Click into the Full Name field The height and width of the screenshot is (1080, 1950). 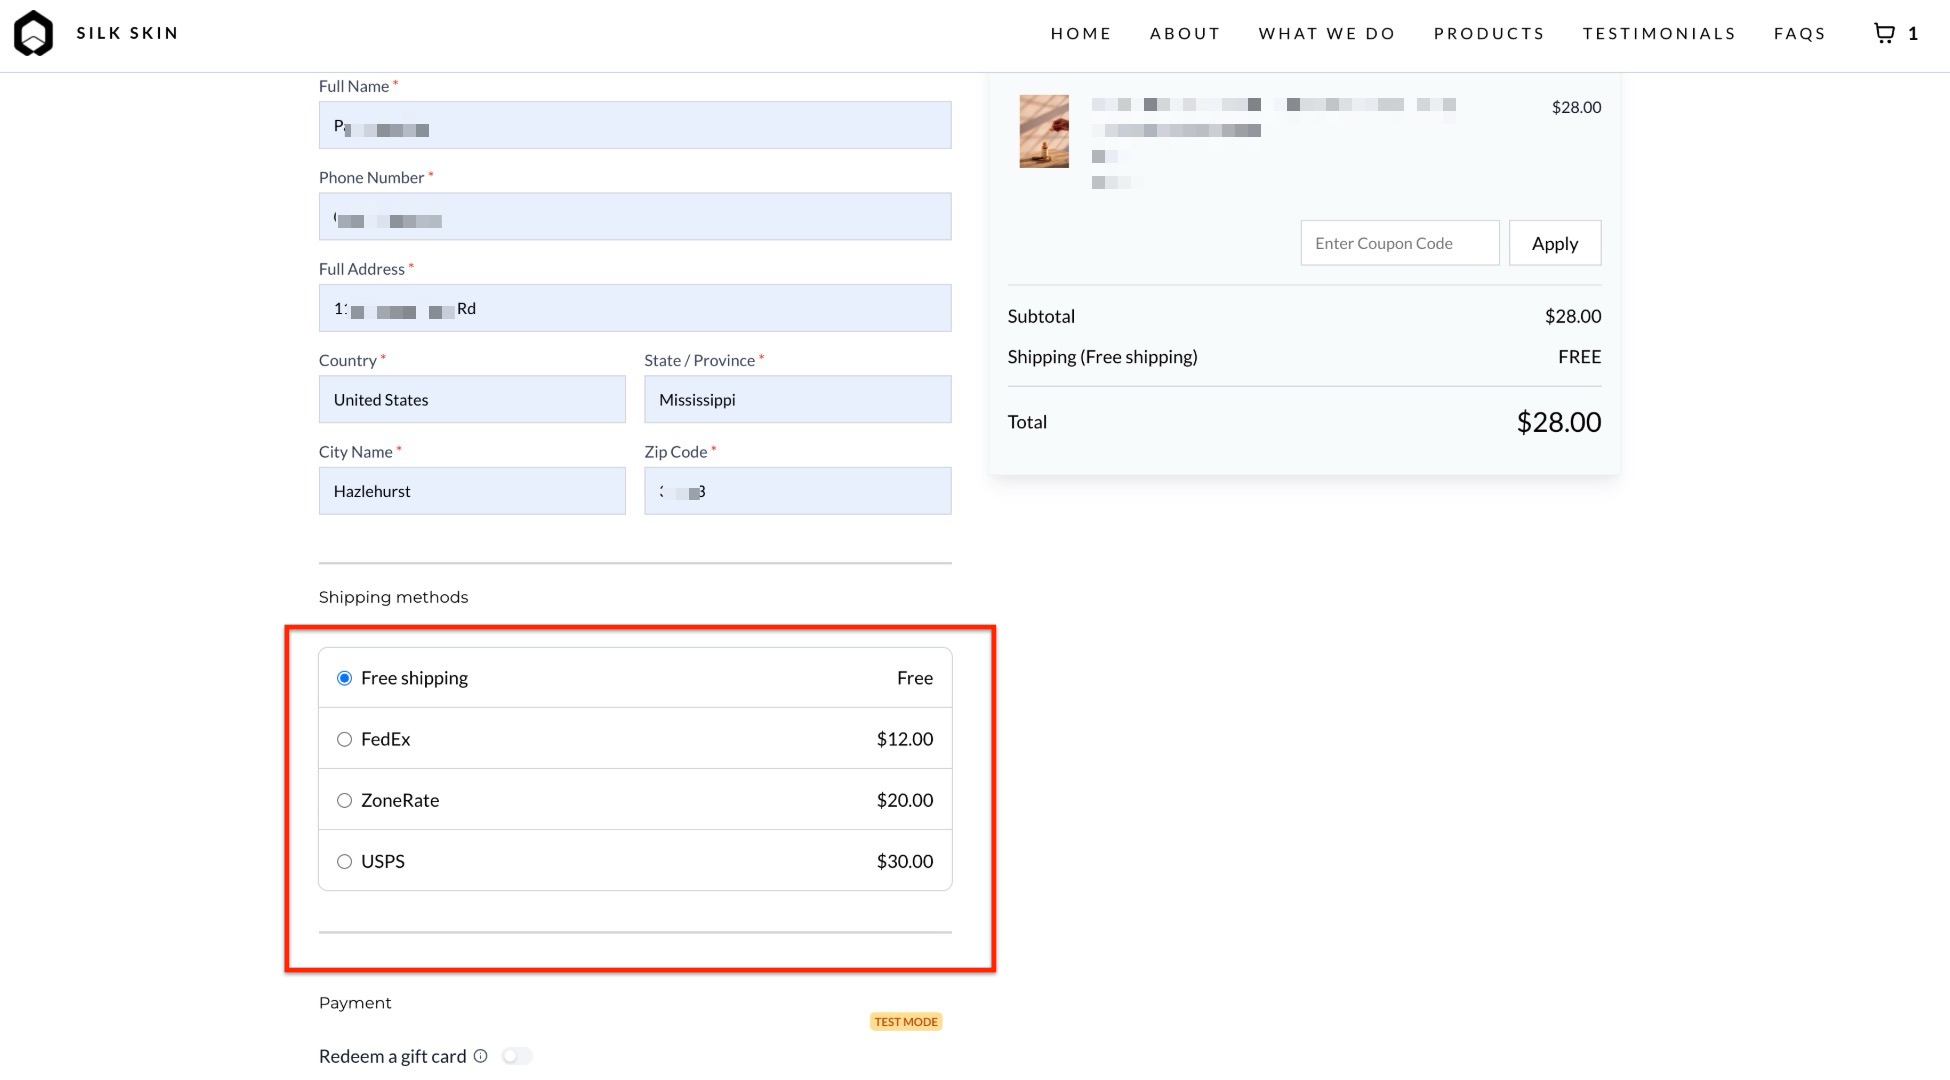coord(635,125)
